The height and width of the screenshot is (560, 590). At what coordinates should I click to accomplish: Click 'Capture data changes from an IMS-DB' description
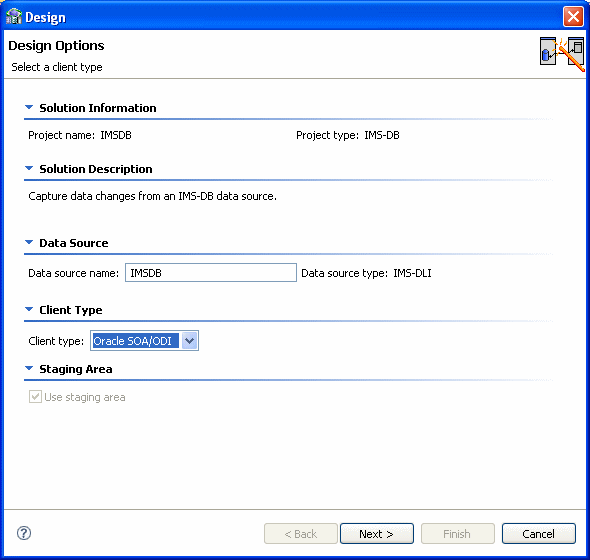(x=152, y=196)
